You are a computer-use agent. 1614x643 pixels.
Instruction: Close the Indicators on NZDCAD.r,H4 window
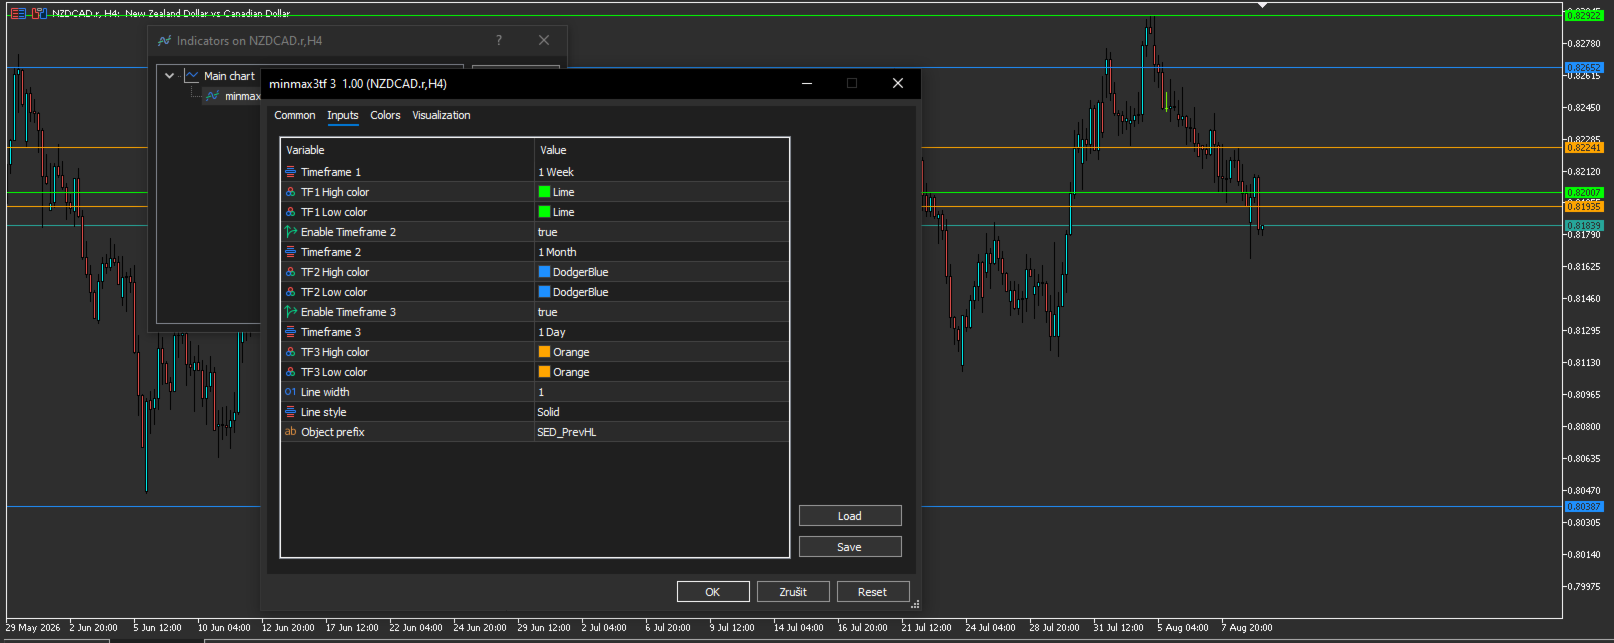544,40
